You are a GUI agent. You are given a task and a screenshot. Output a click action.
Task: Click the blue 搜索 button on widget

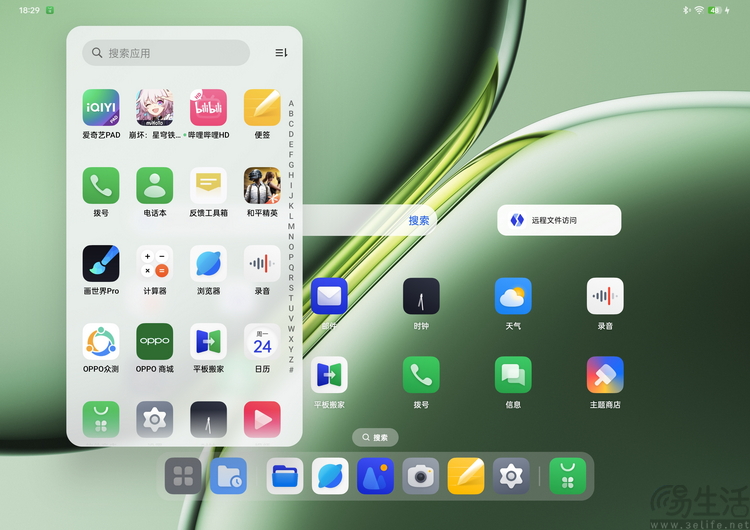[419, 221]
